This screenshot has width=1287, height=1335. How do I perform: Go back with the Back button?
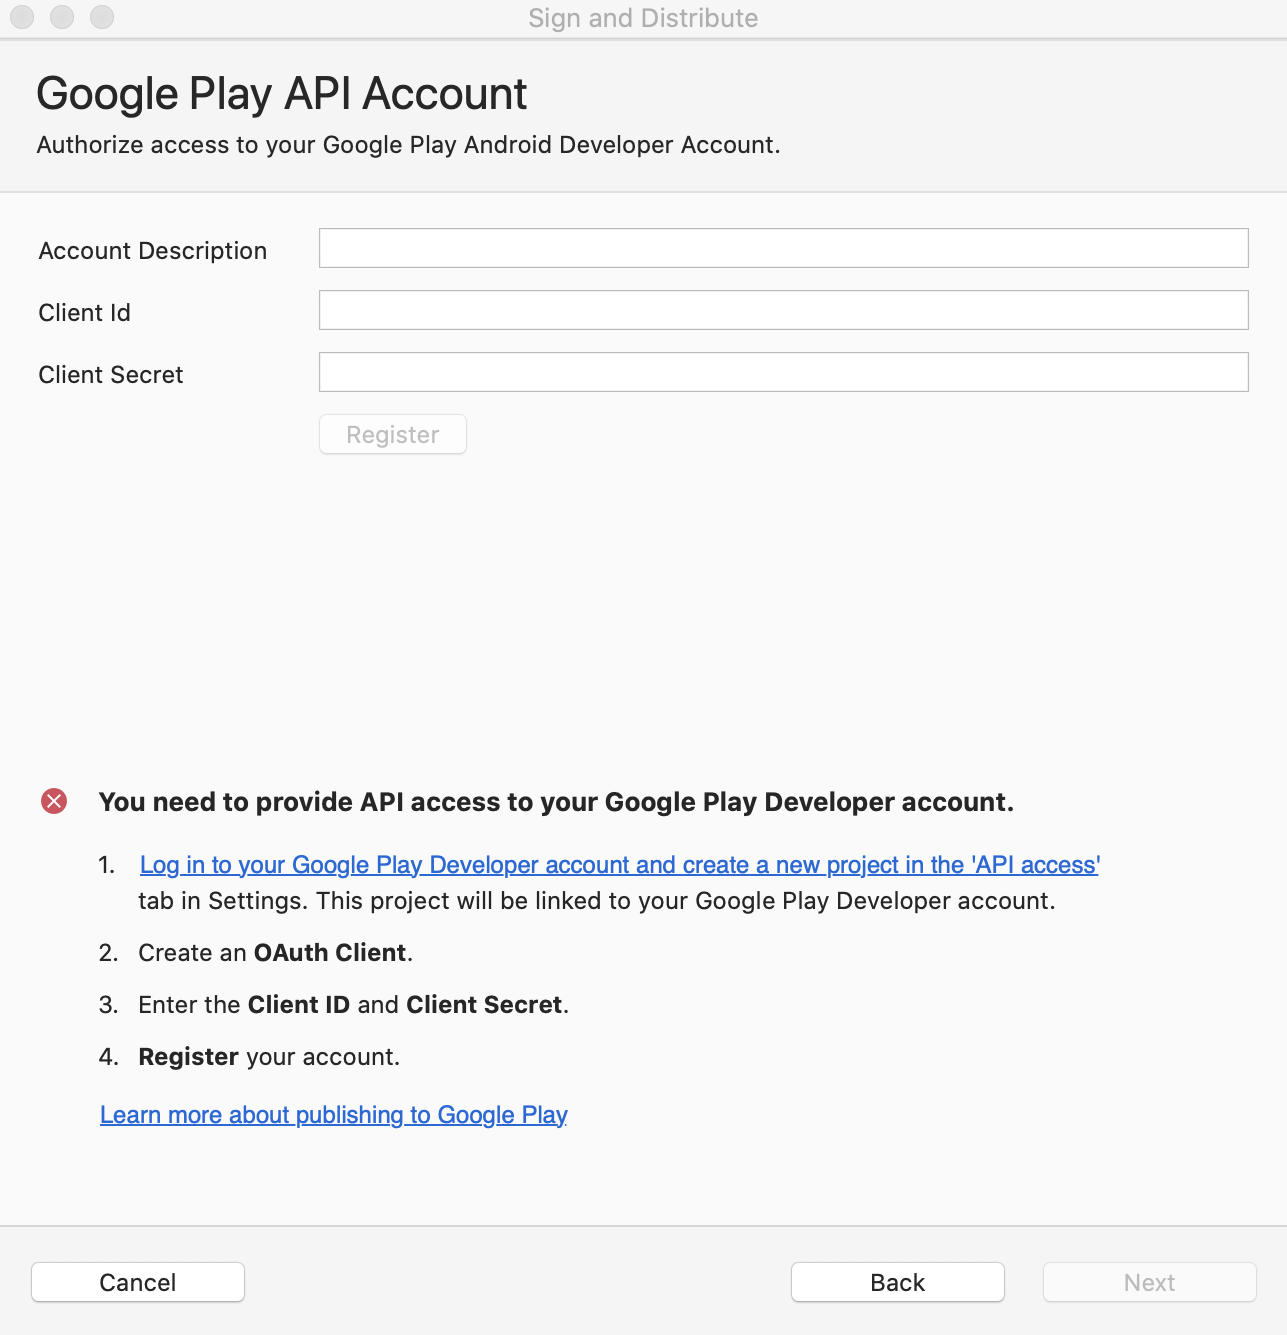[898, 1282]
